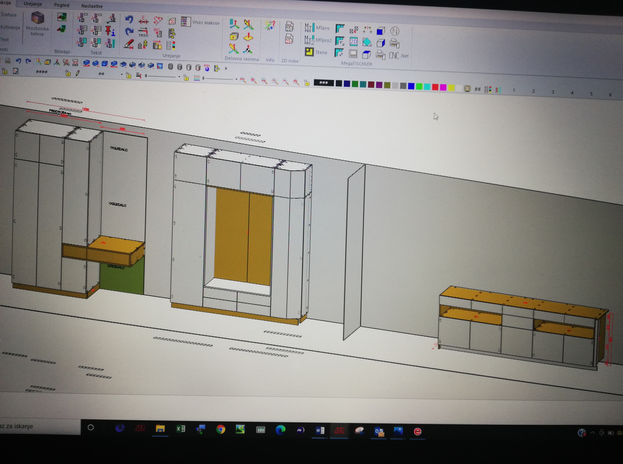Click the blue undo arrow in the ribbon
The width and height of the screenshot is (623, 464).
pos(129,19)
